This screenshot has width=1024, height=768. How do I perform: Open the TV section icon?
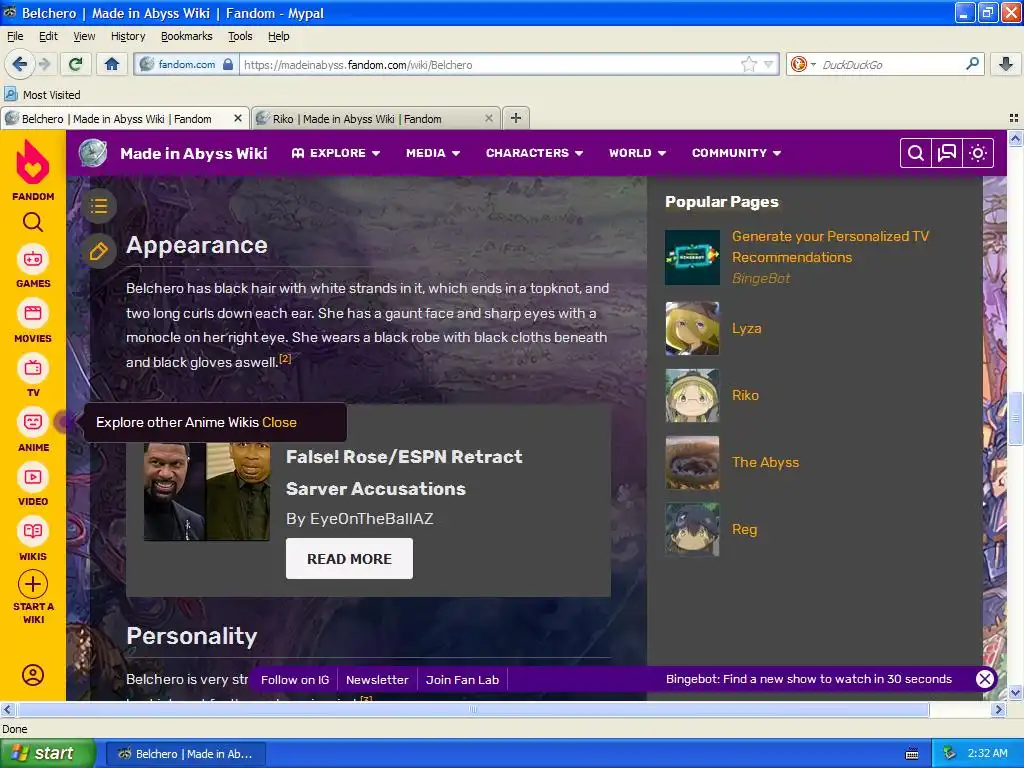pyautogui.click(x=33, y=368)
